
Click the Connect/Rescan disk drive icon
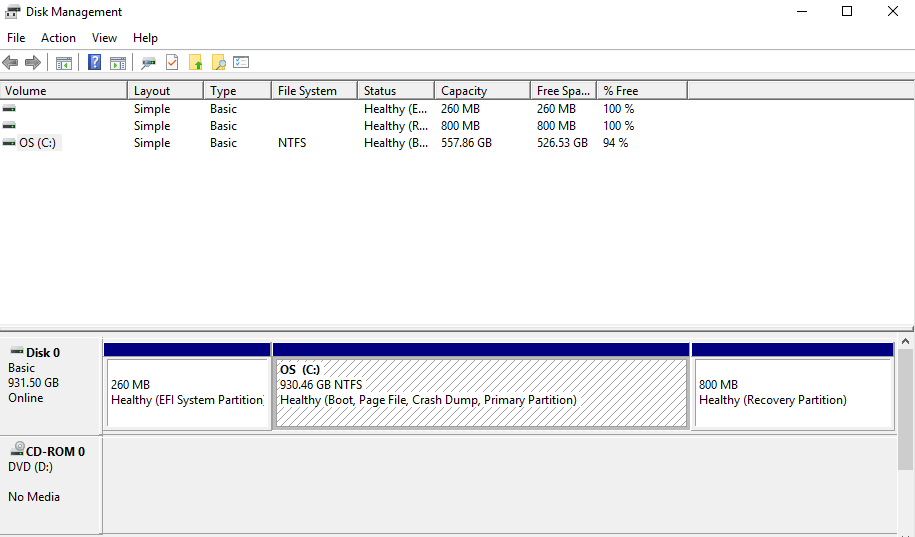148,62
